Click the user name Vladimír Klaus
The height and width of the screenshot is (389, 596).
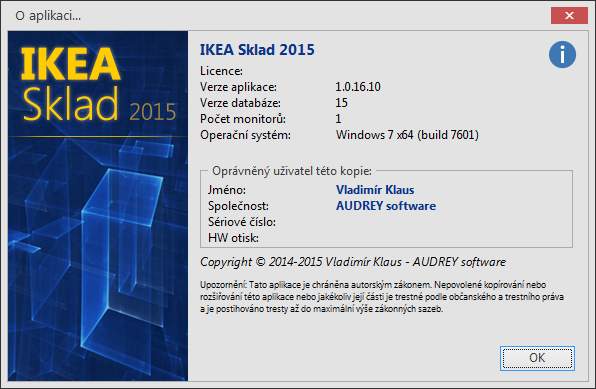375,190
